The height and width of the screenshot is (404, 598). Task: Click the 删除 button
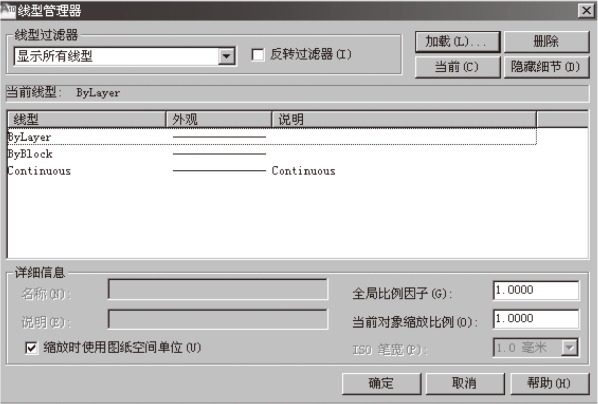[x=547, y=42]
